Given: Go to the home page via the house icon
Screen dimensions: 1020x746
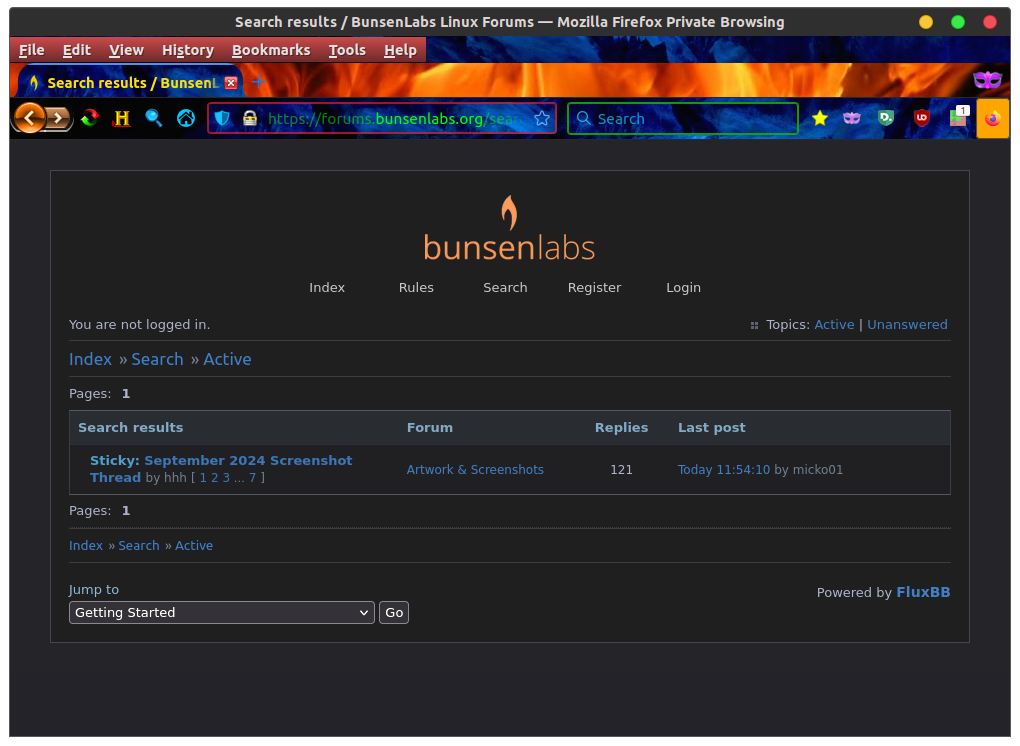Looking at the screenshot, I should pos(186,118).
